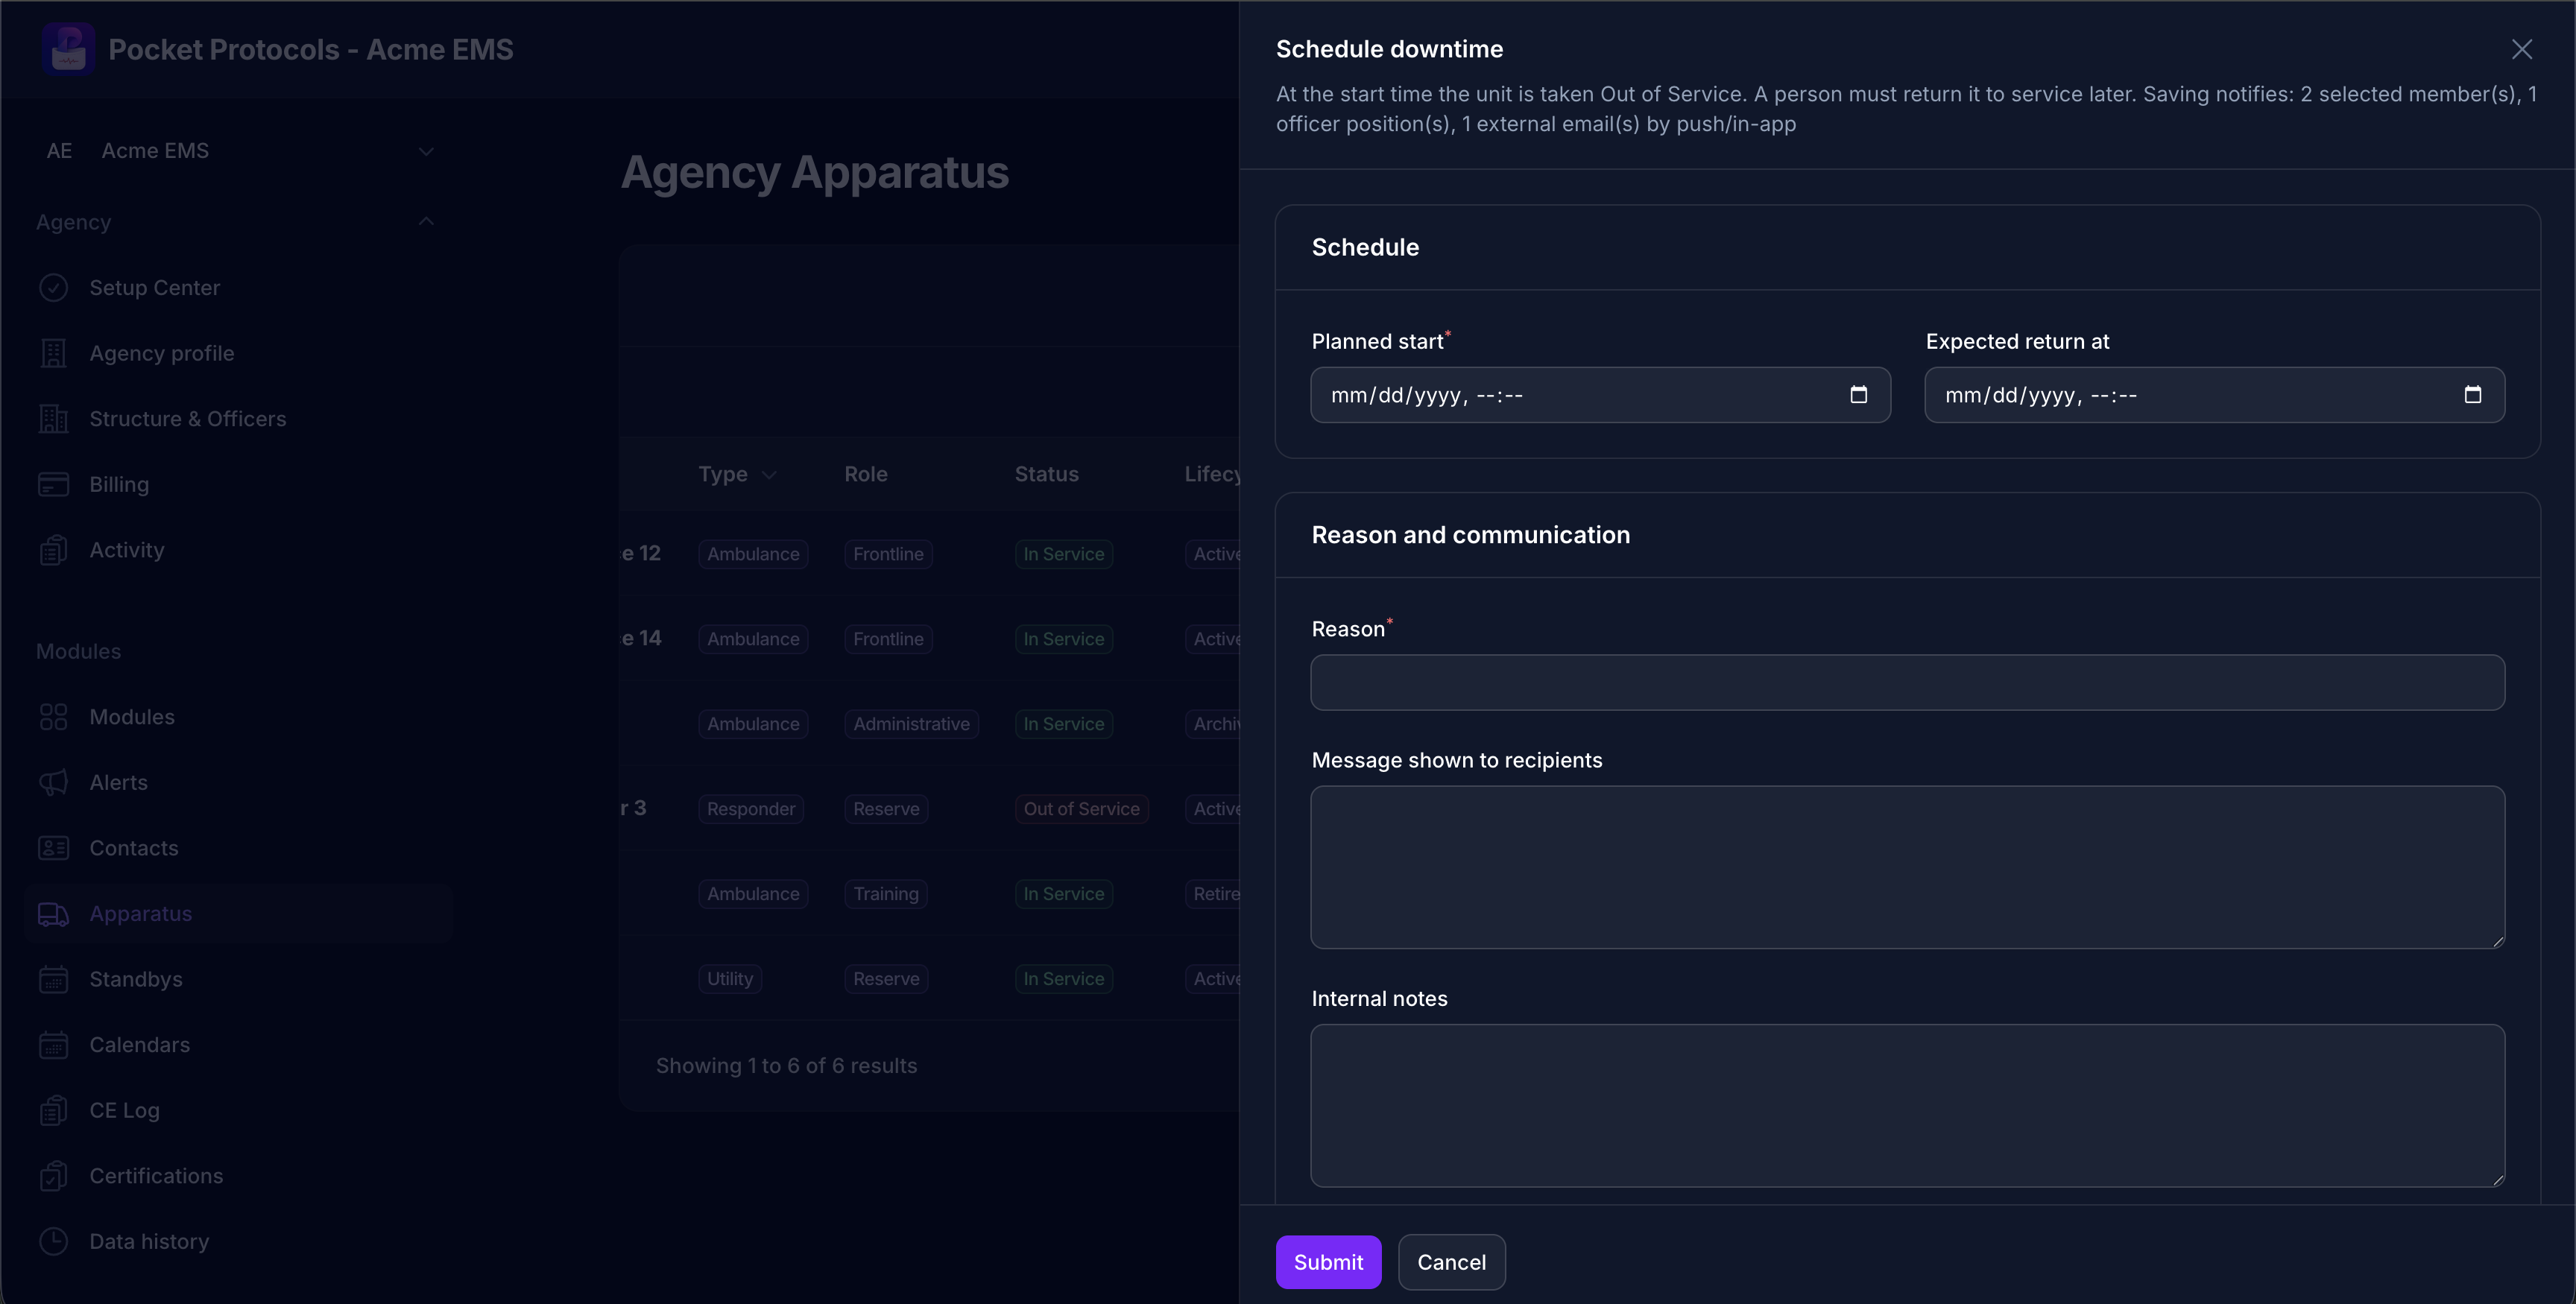Go to Agency profile
Screen dimensions: 2576x1304
click(238, 353)
